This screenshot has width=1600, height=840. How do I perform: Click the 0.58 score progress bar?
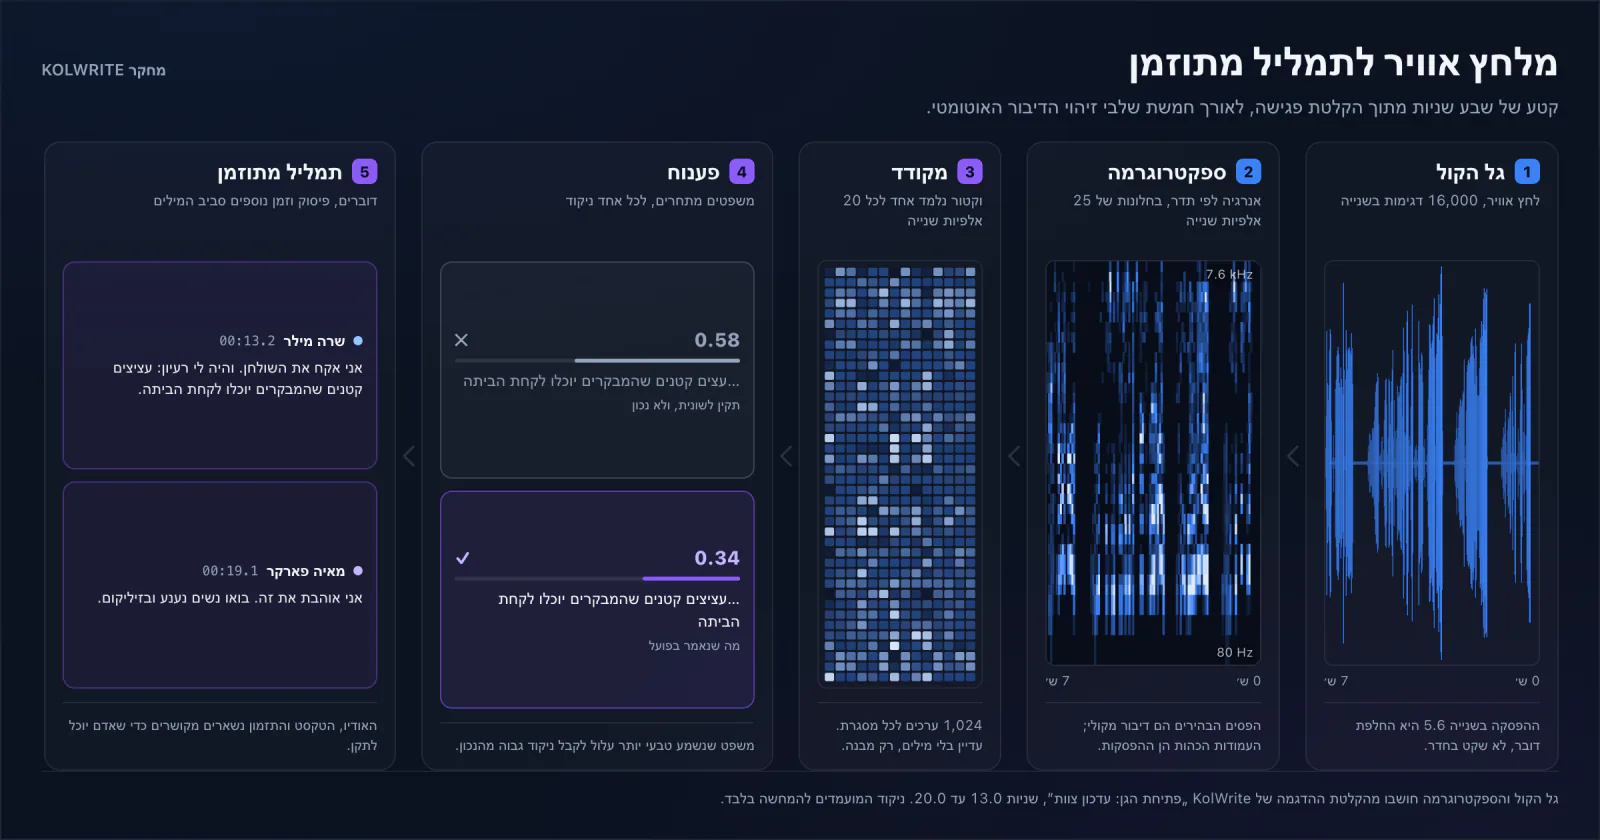597,360
